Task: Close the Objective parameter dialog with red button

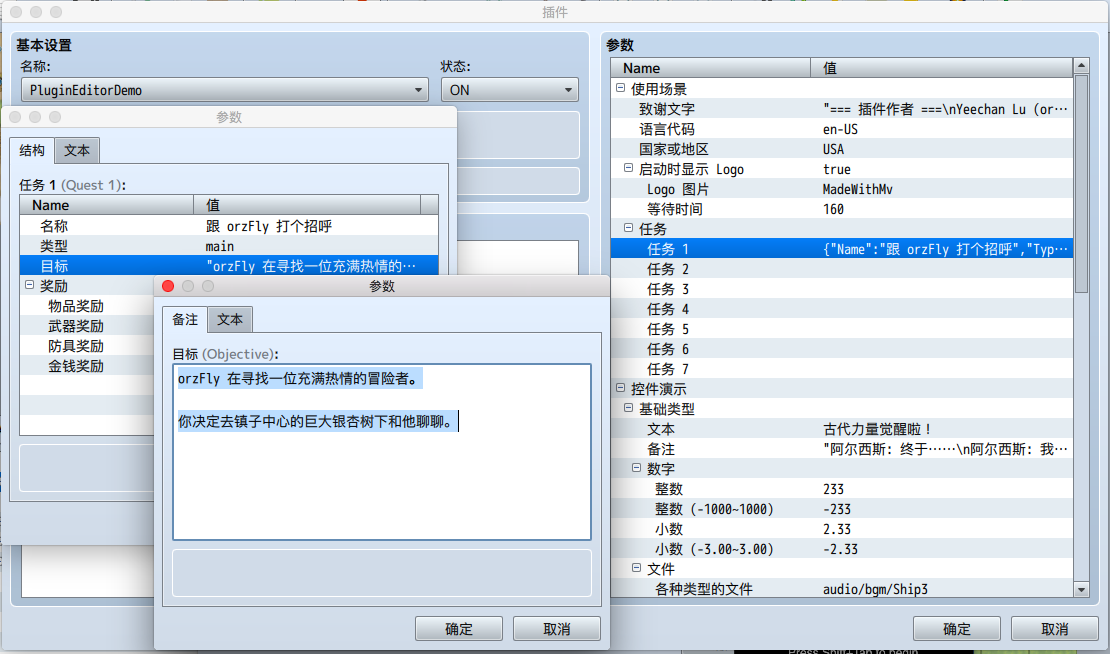Action: click(x=168, y=286)
